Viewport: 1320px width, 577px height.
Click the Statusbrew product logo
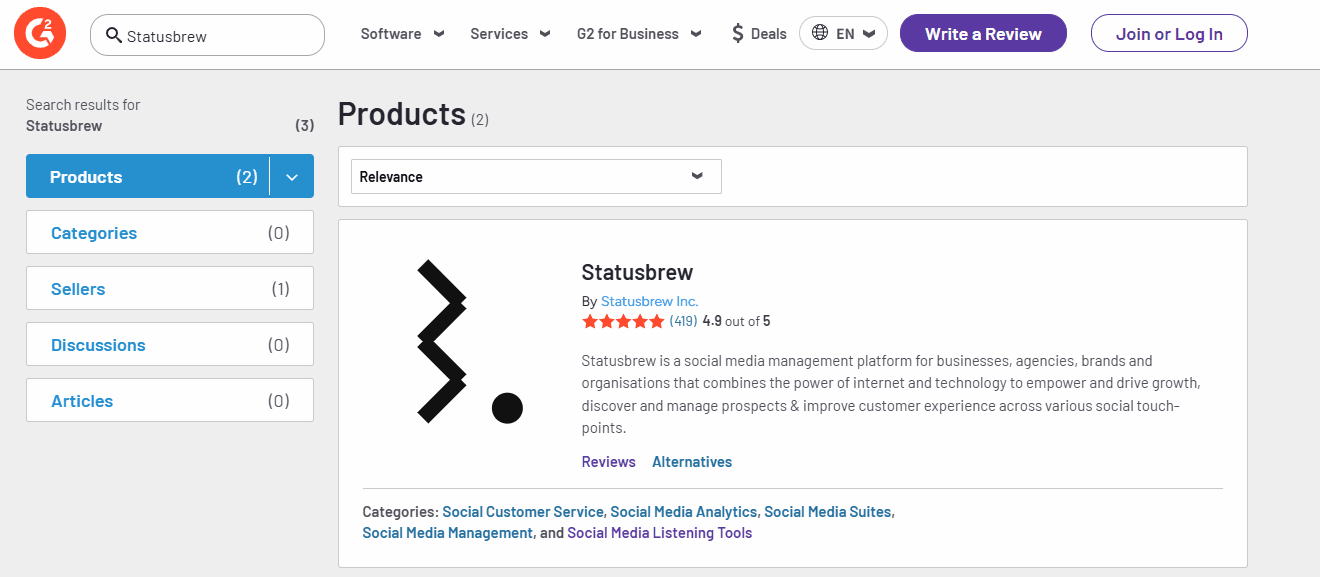469,341
